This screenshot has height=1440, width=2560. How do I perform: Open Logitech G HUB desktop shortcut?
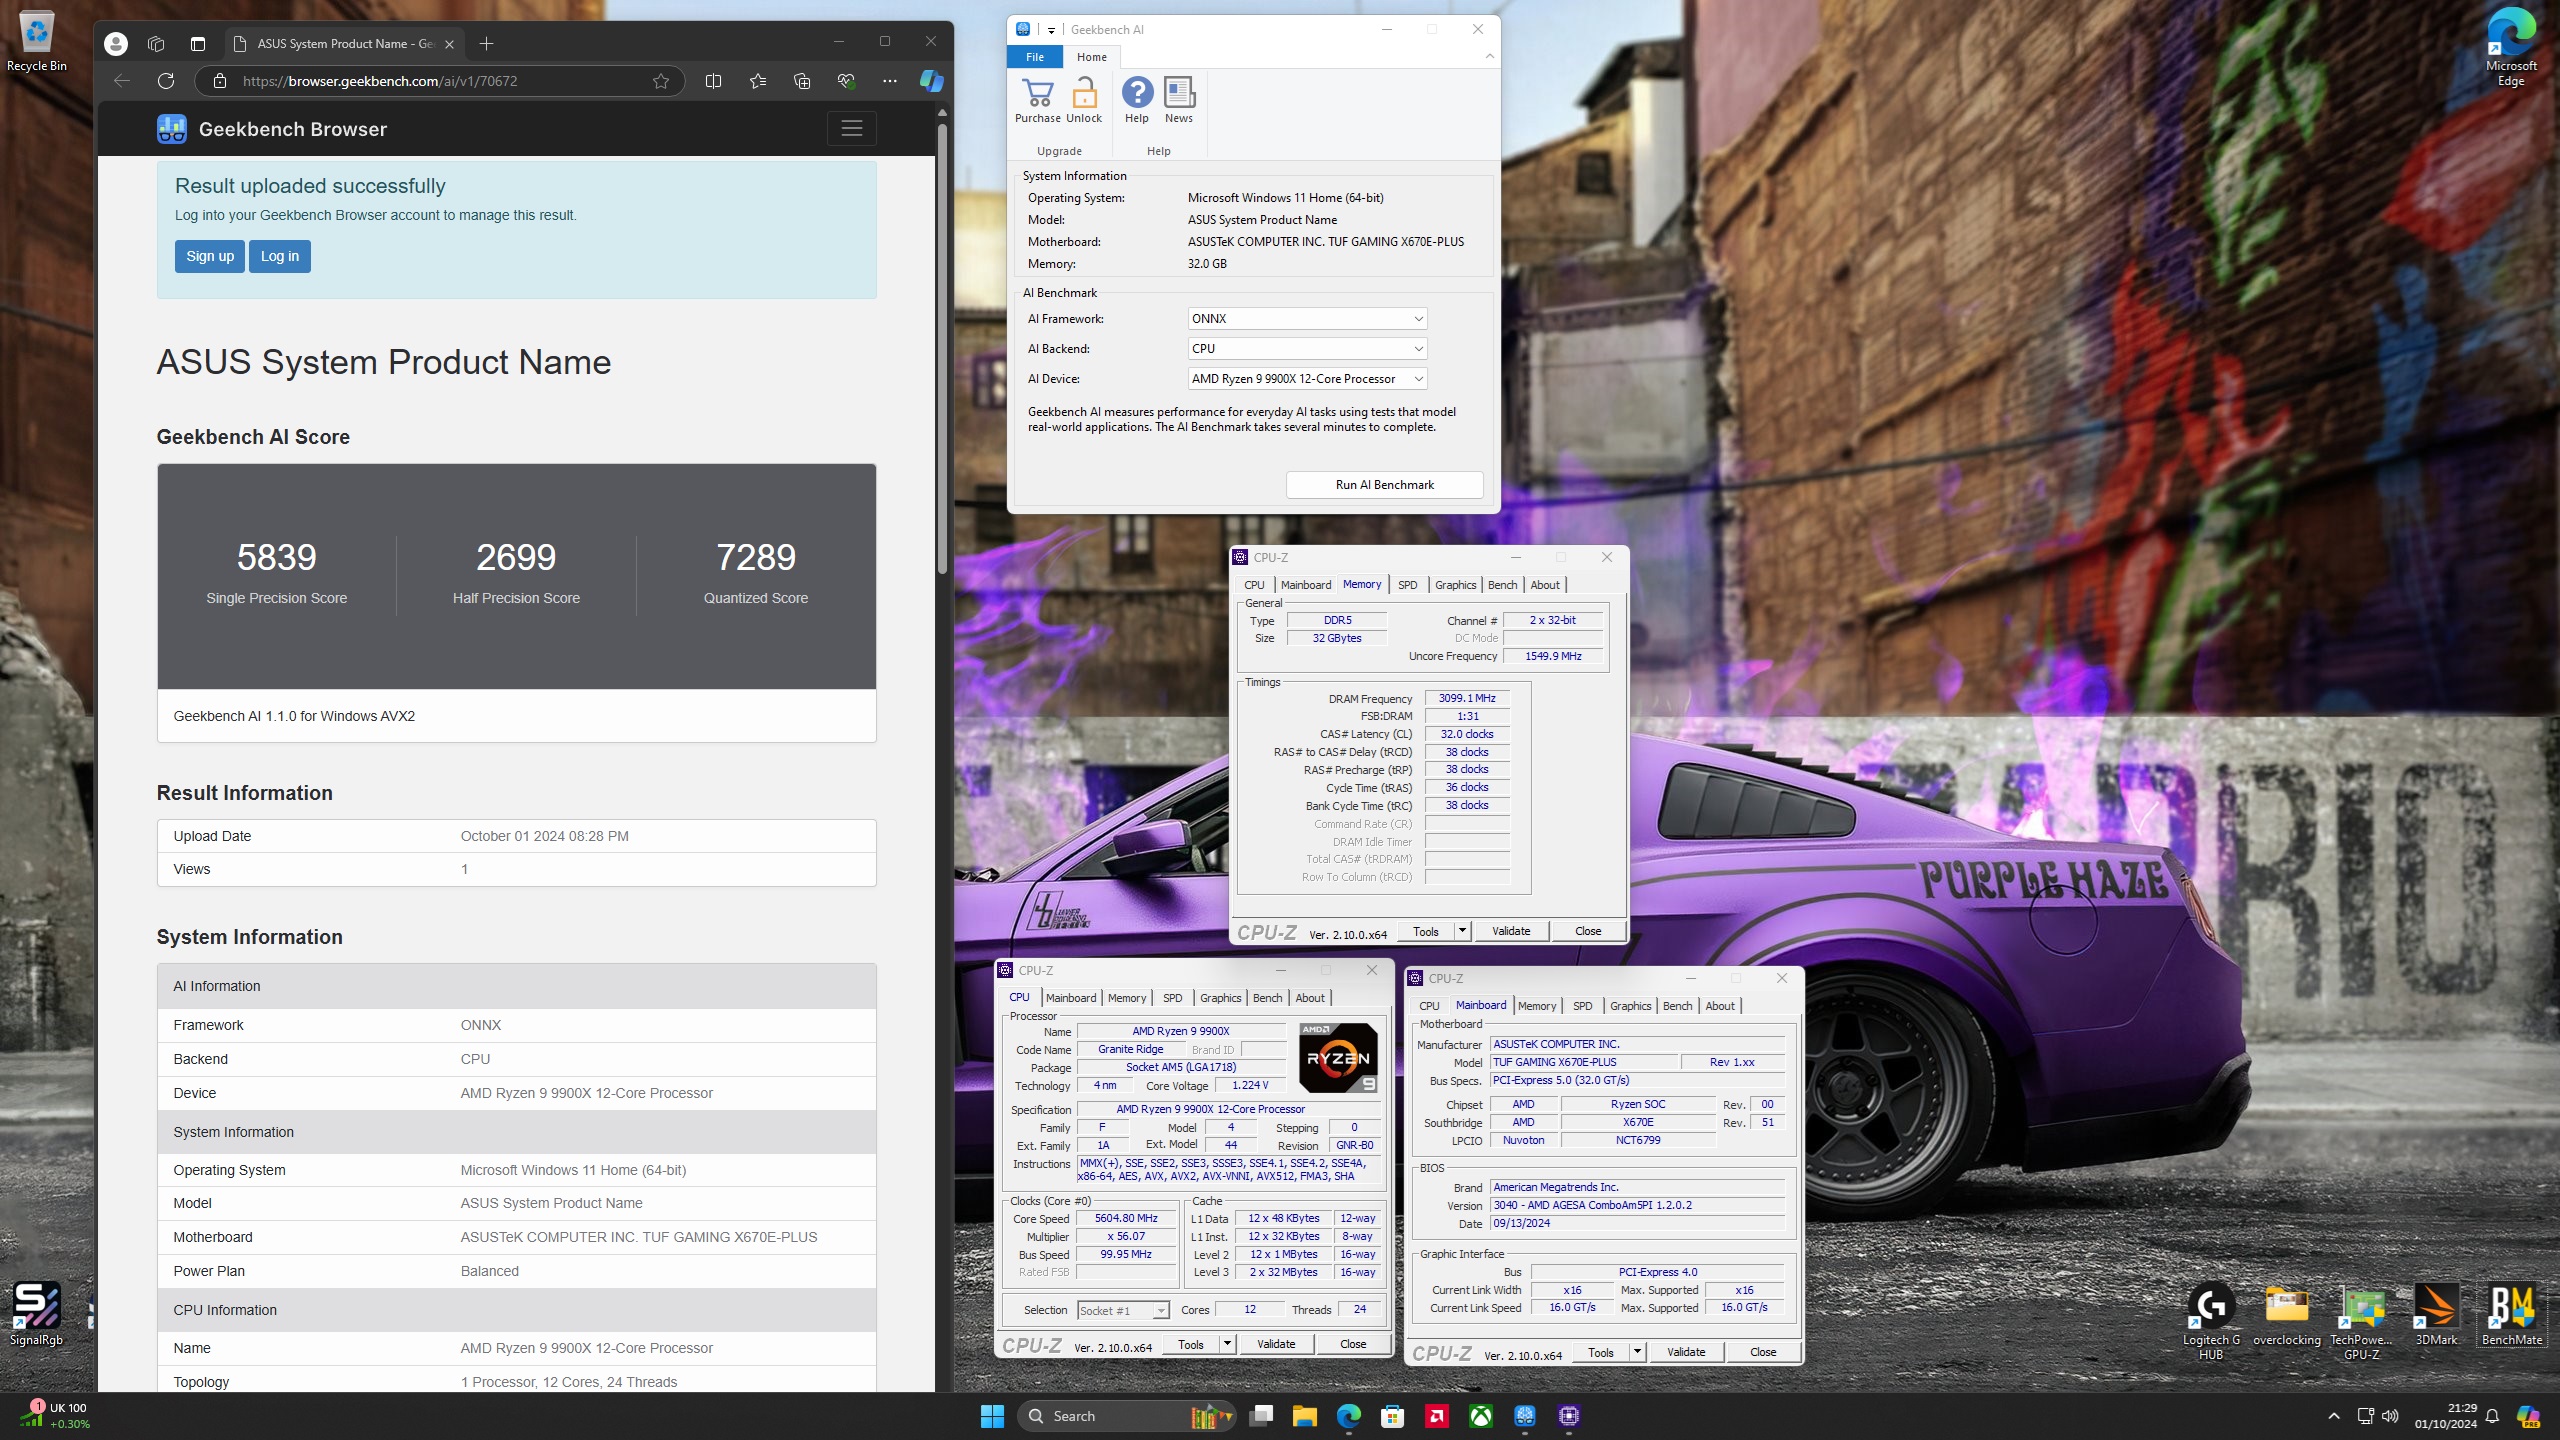pyautogui.click(x=2211, y=1320)
